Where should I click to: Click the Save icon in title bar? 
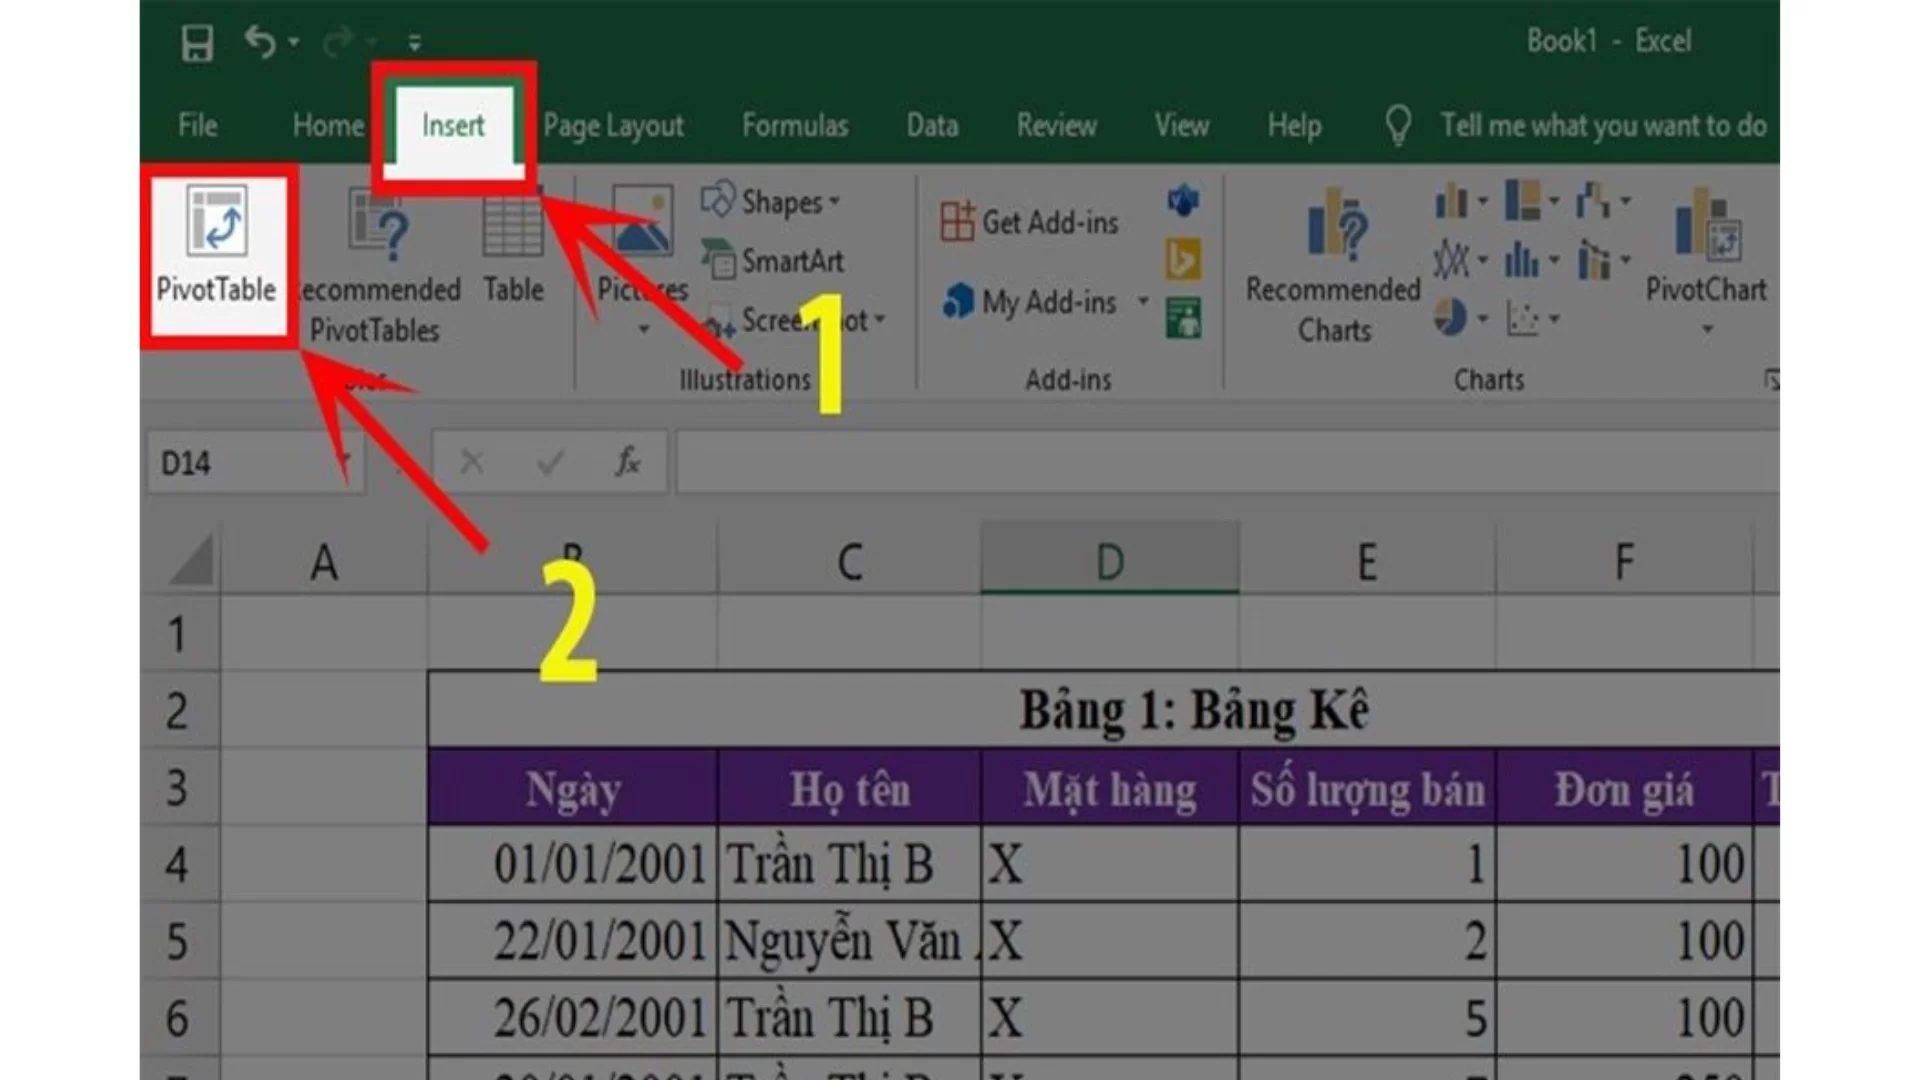pos(197,43)
